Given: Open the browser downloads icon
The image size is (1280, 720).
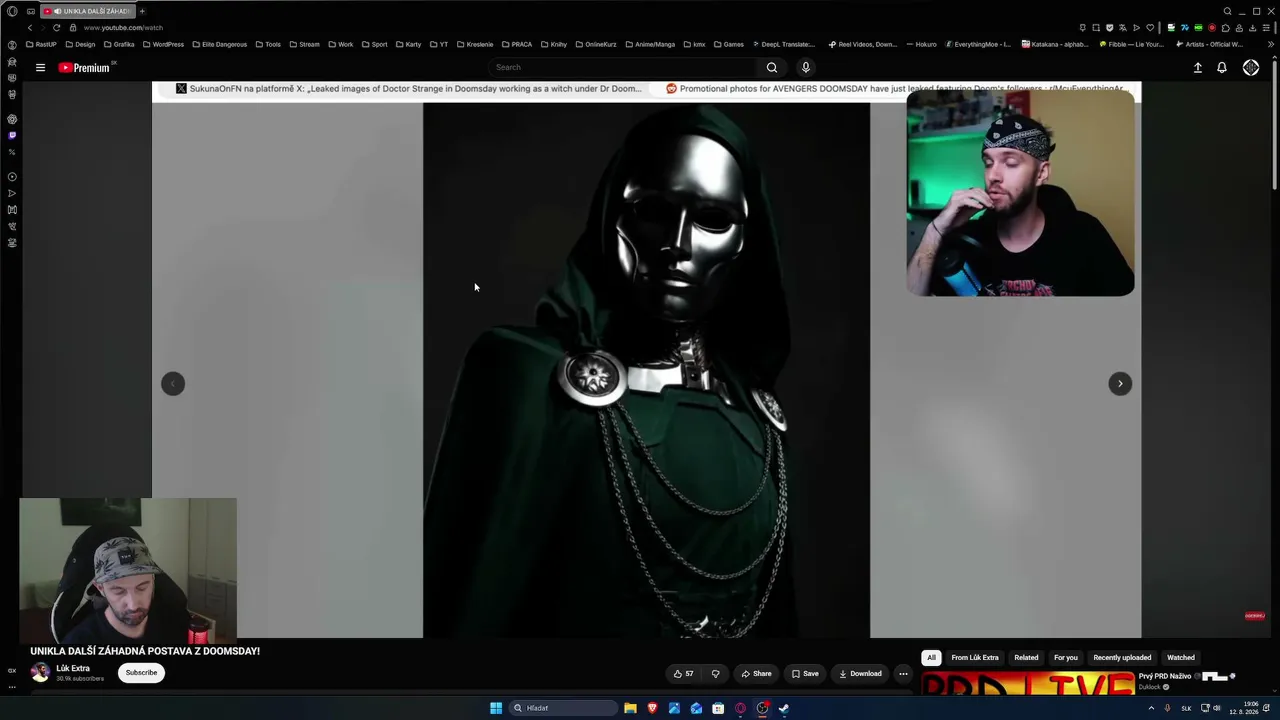Looking at the screenshot, I should 1253,28.
